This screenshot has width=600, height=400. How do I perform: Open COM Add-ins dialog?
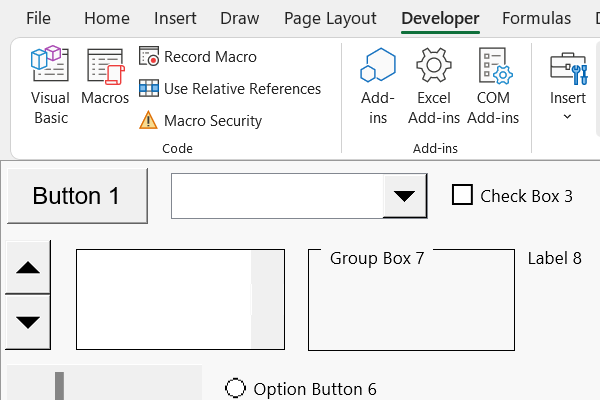point(493,87)
